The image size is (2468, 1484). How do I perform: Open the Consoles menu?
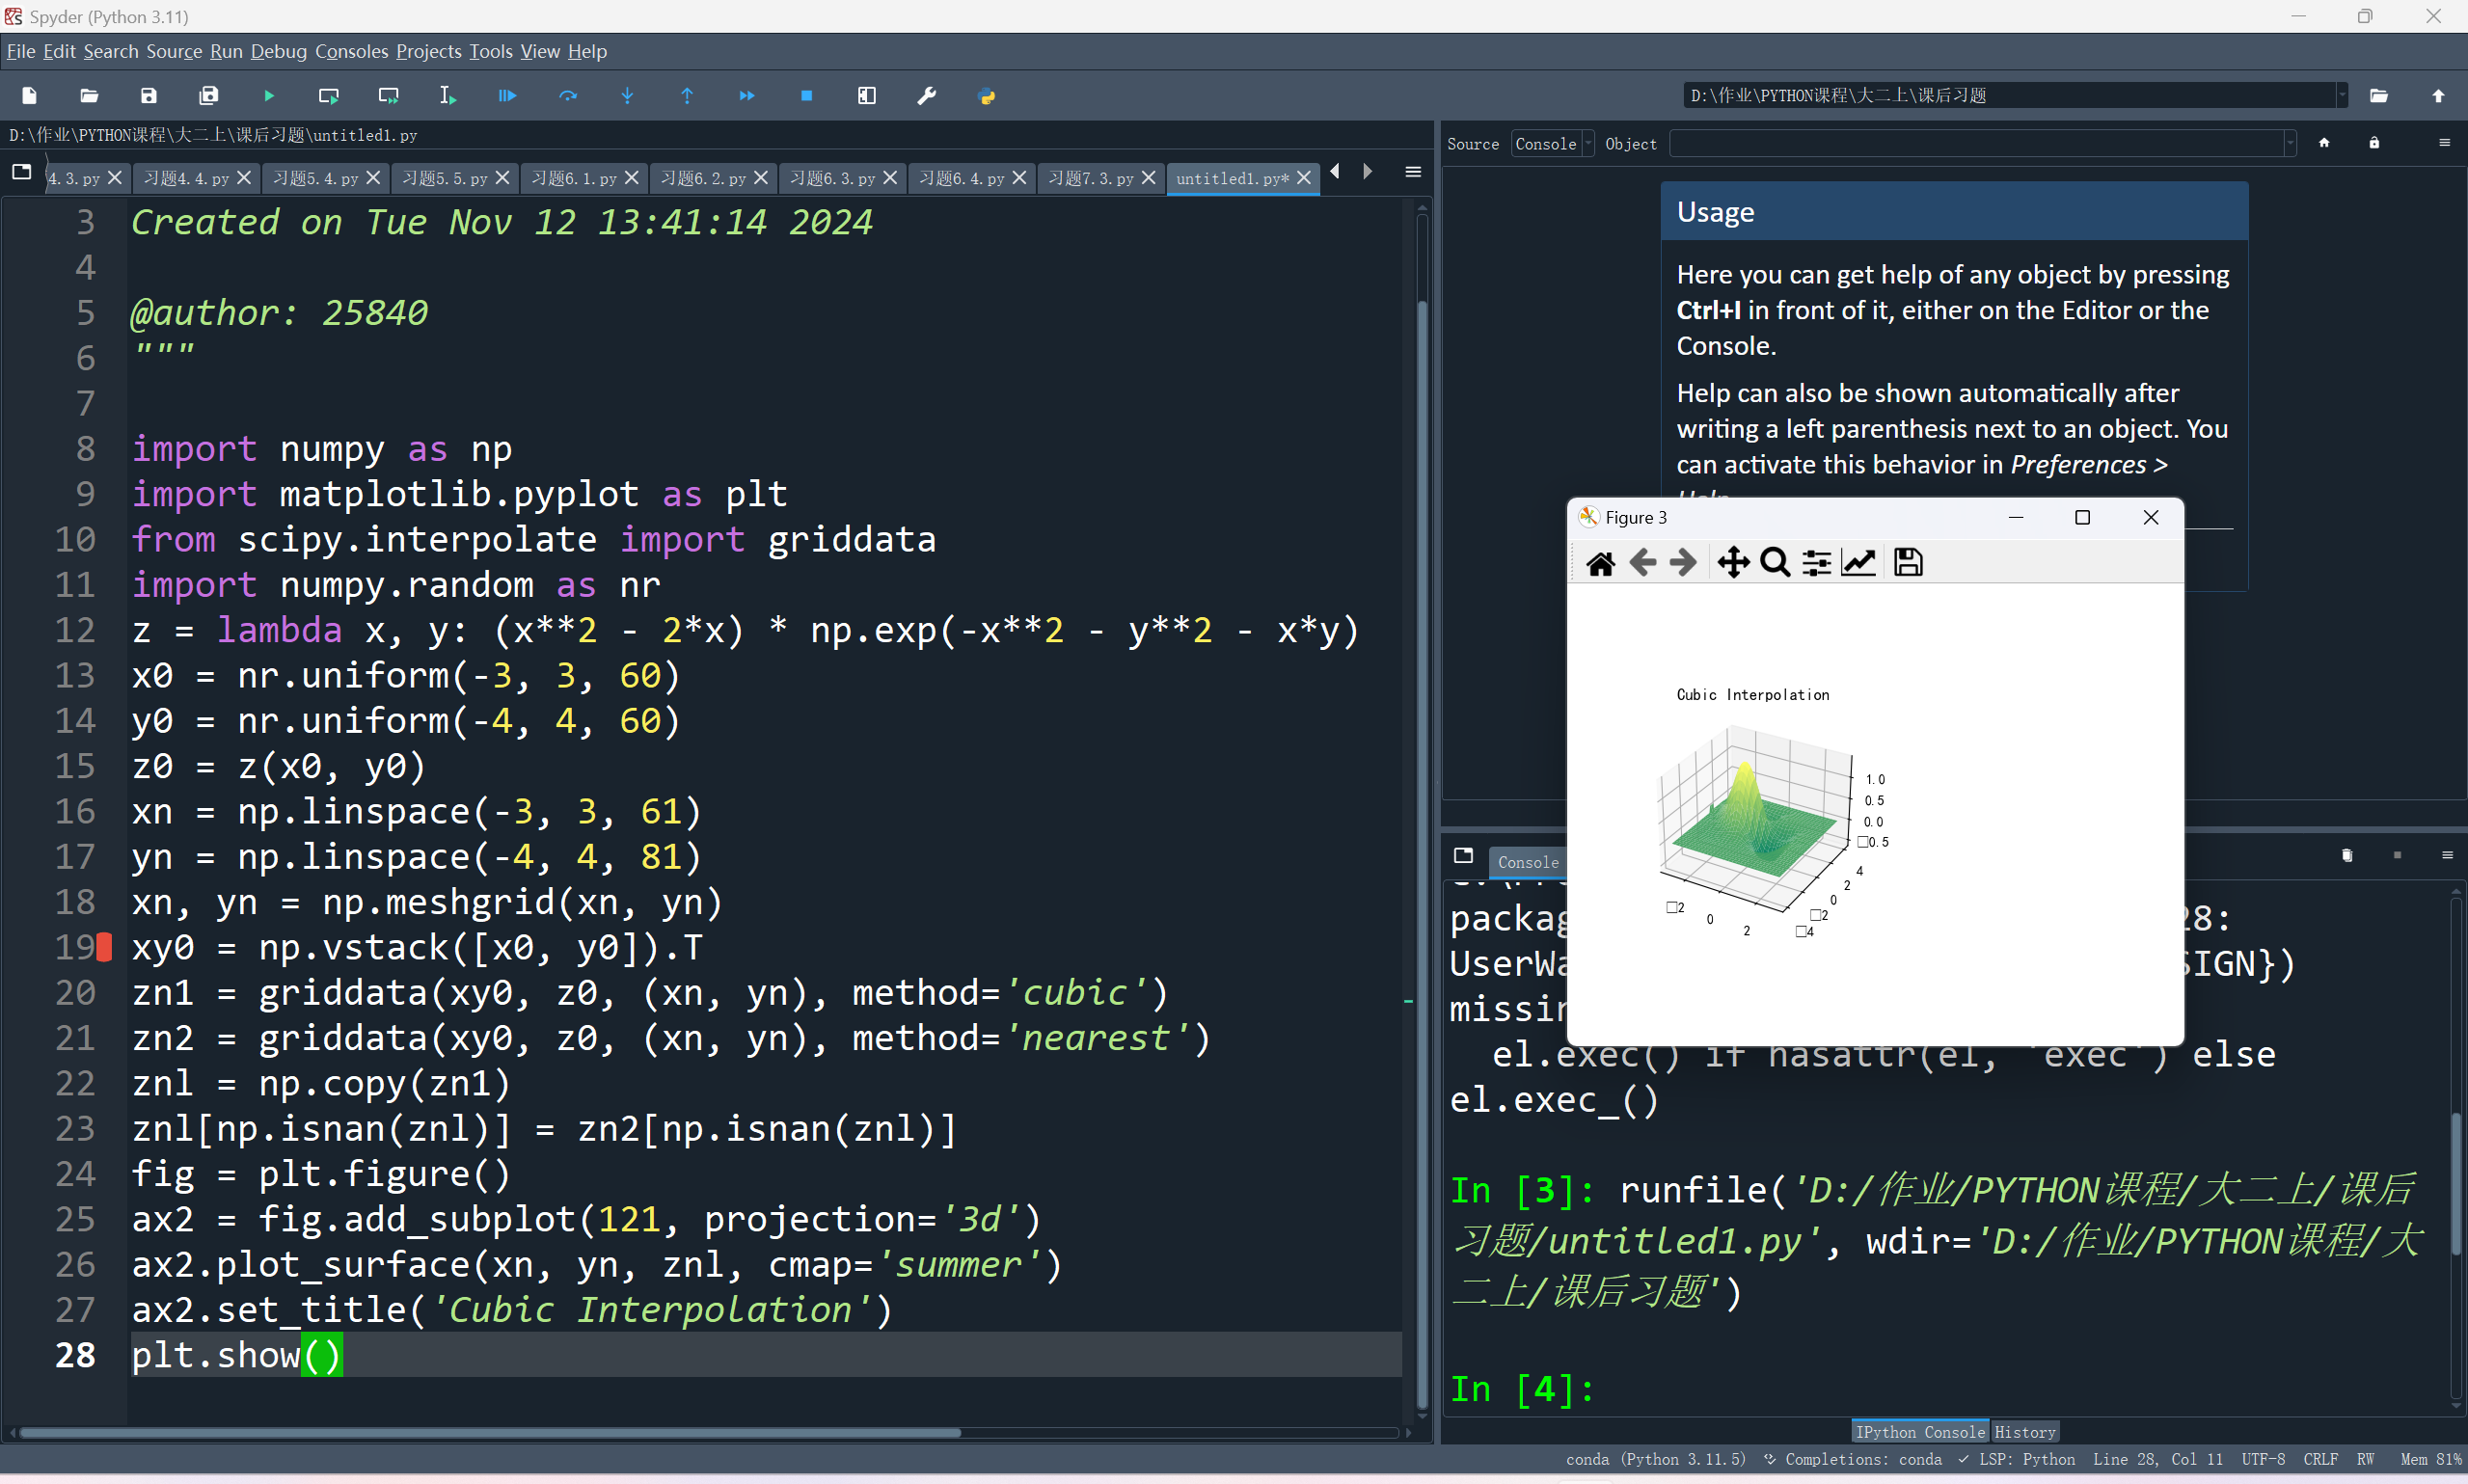351,51
